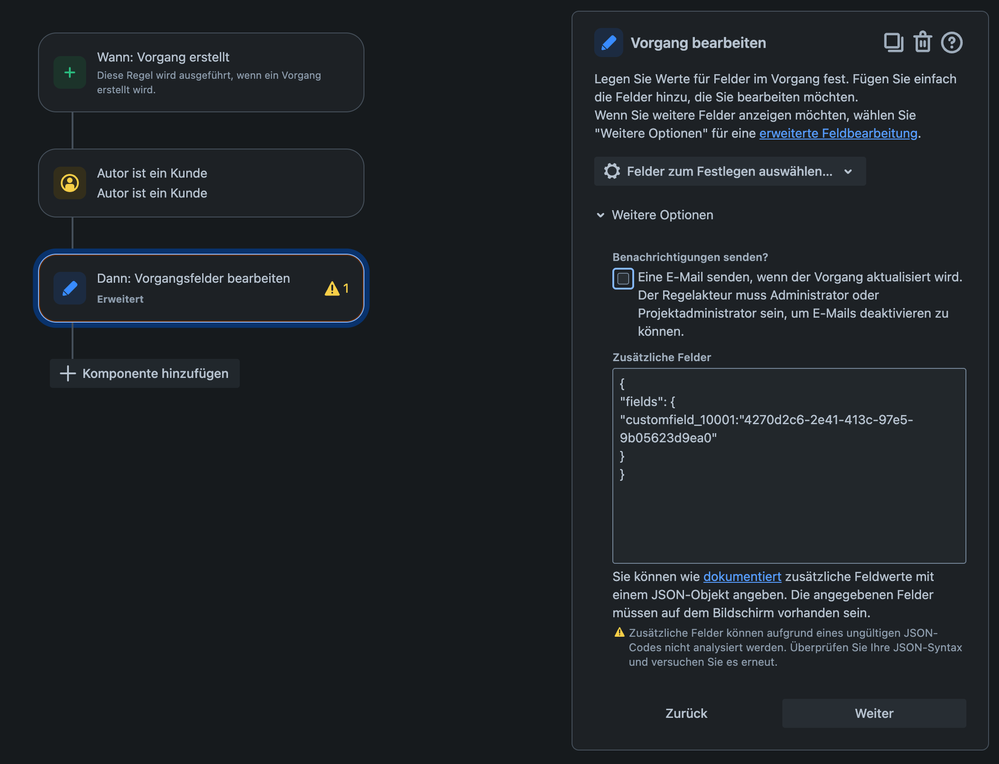
Task: Open the erweiterte Feldbearbeitung link
Action: pos(838,133)
